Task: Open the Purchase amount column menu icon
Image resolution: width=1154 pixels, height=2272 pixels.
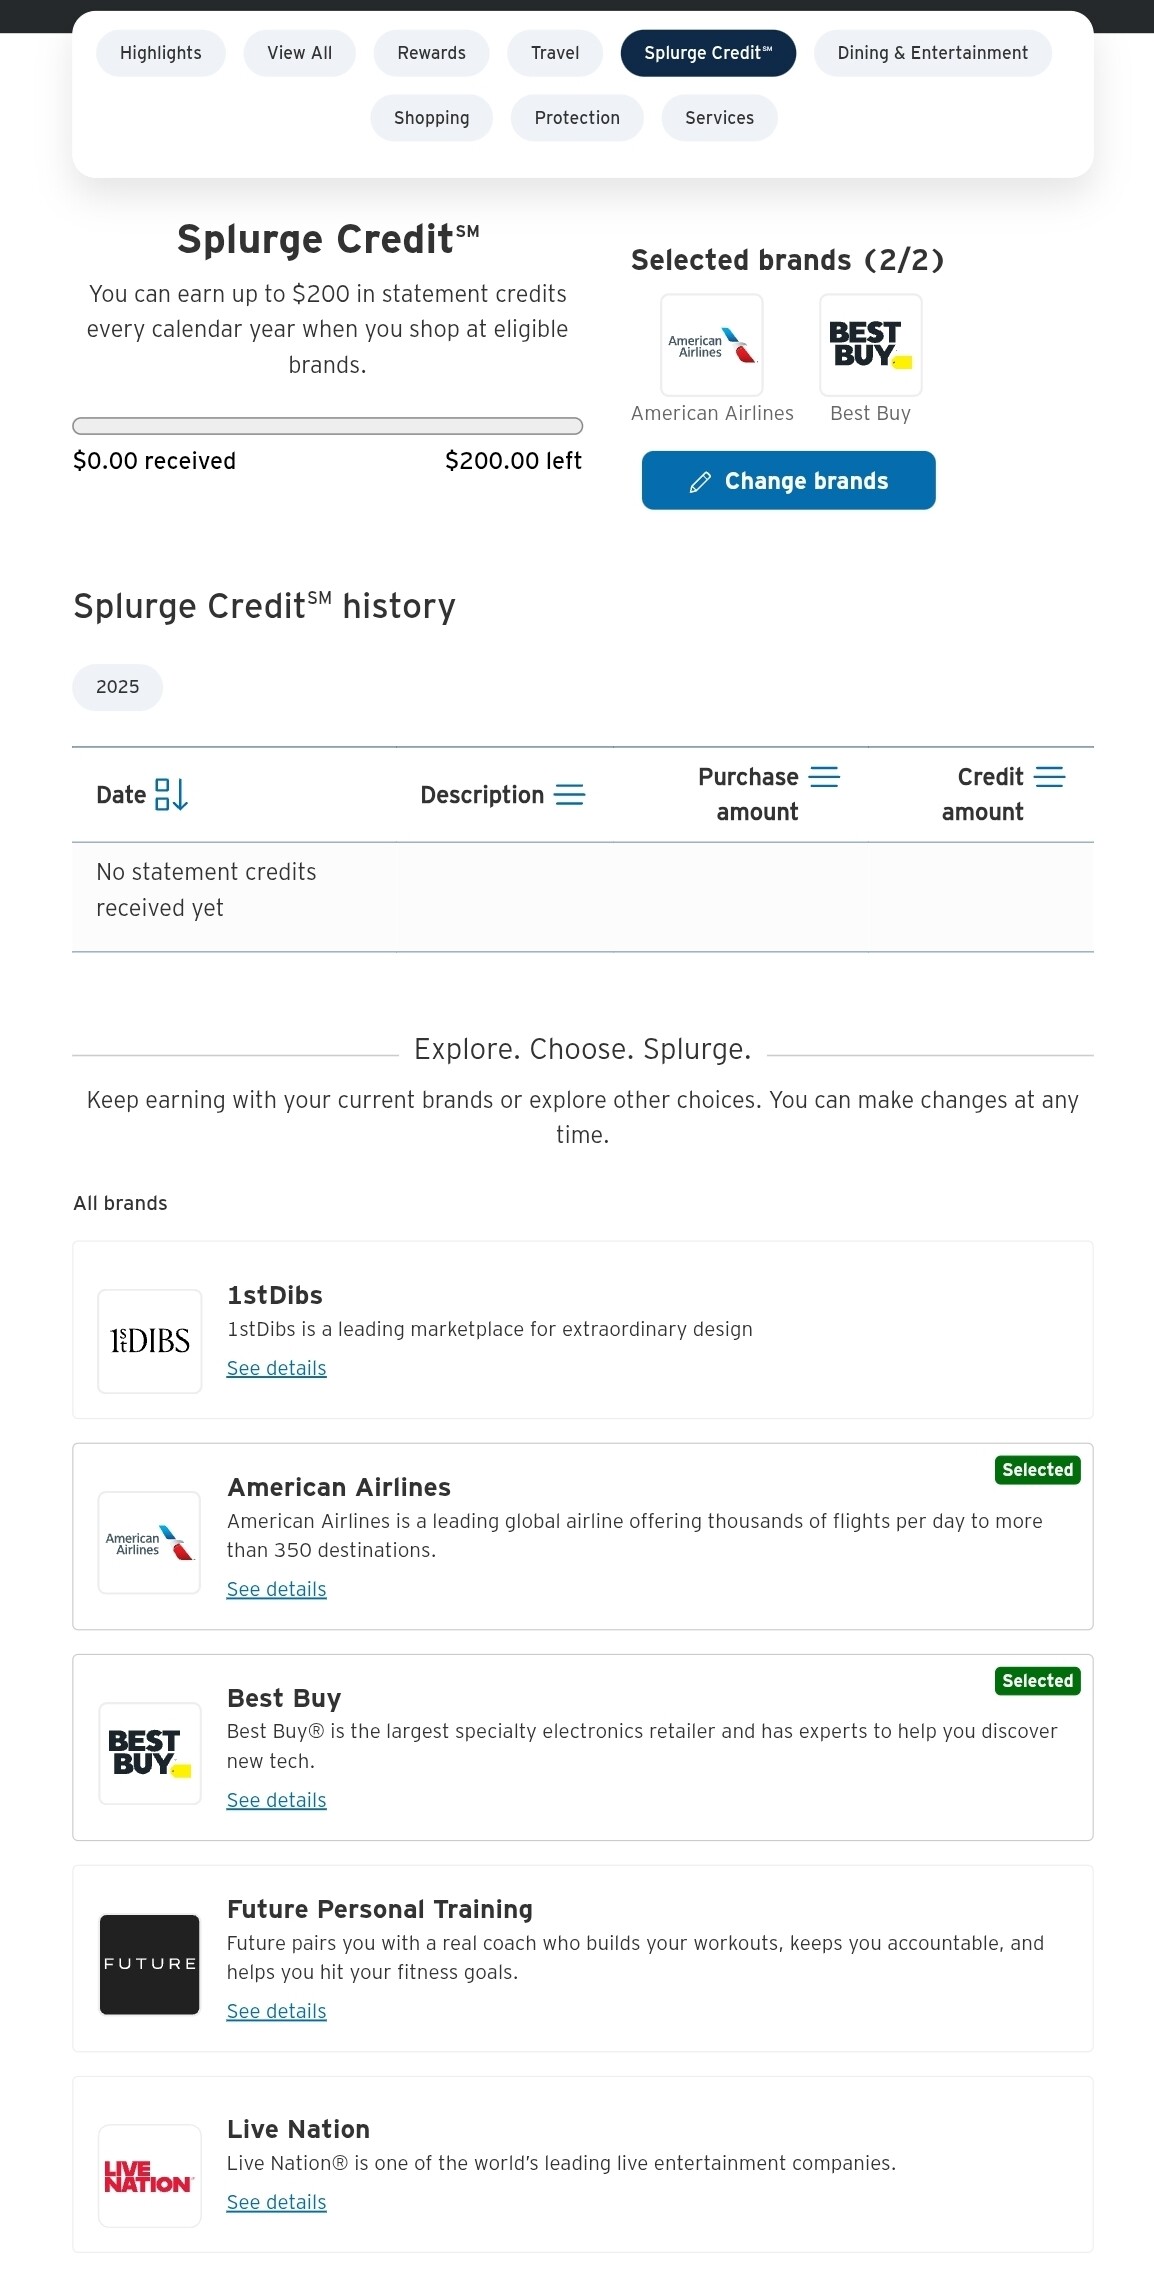Action: pos(824,777)
